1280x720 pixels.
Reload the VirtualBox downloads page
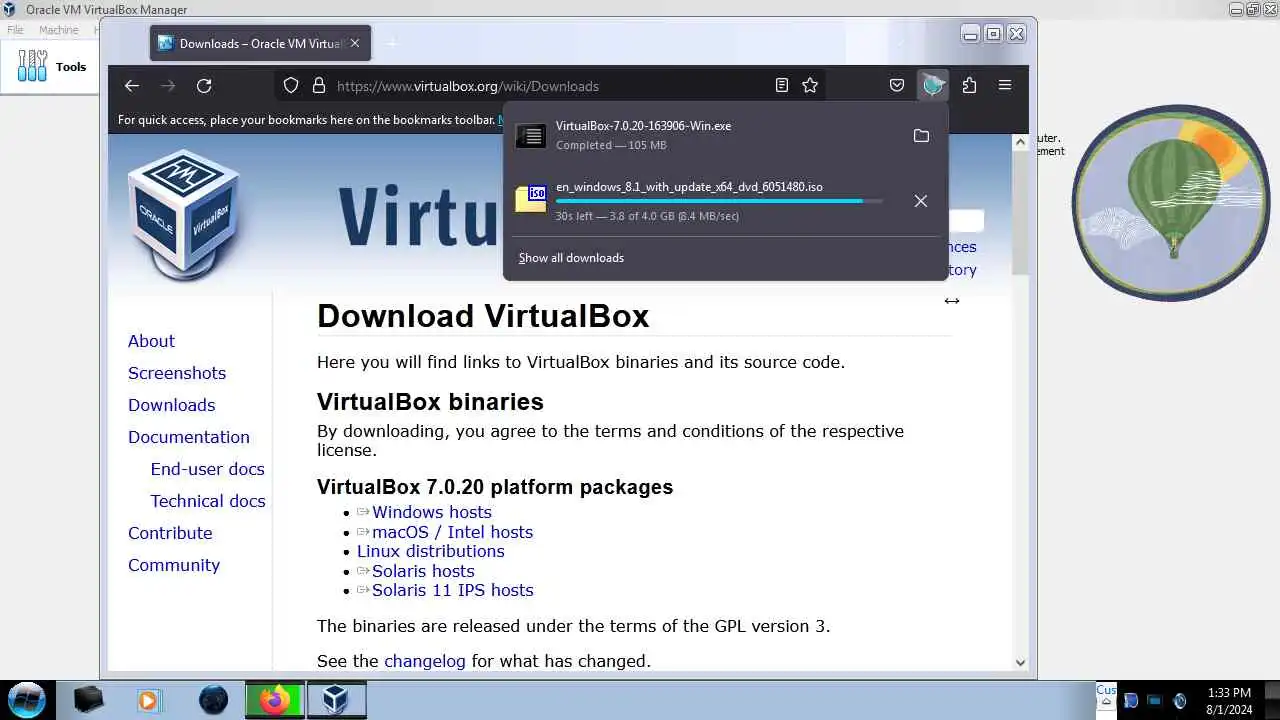pos(204,86)
